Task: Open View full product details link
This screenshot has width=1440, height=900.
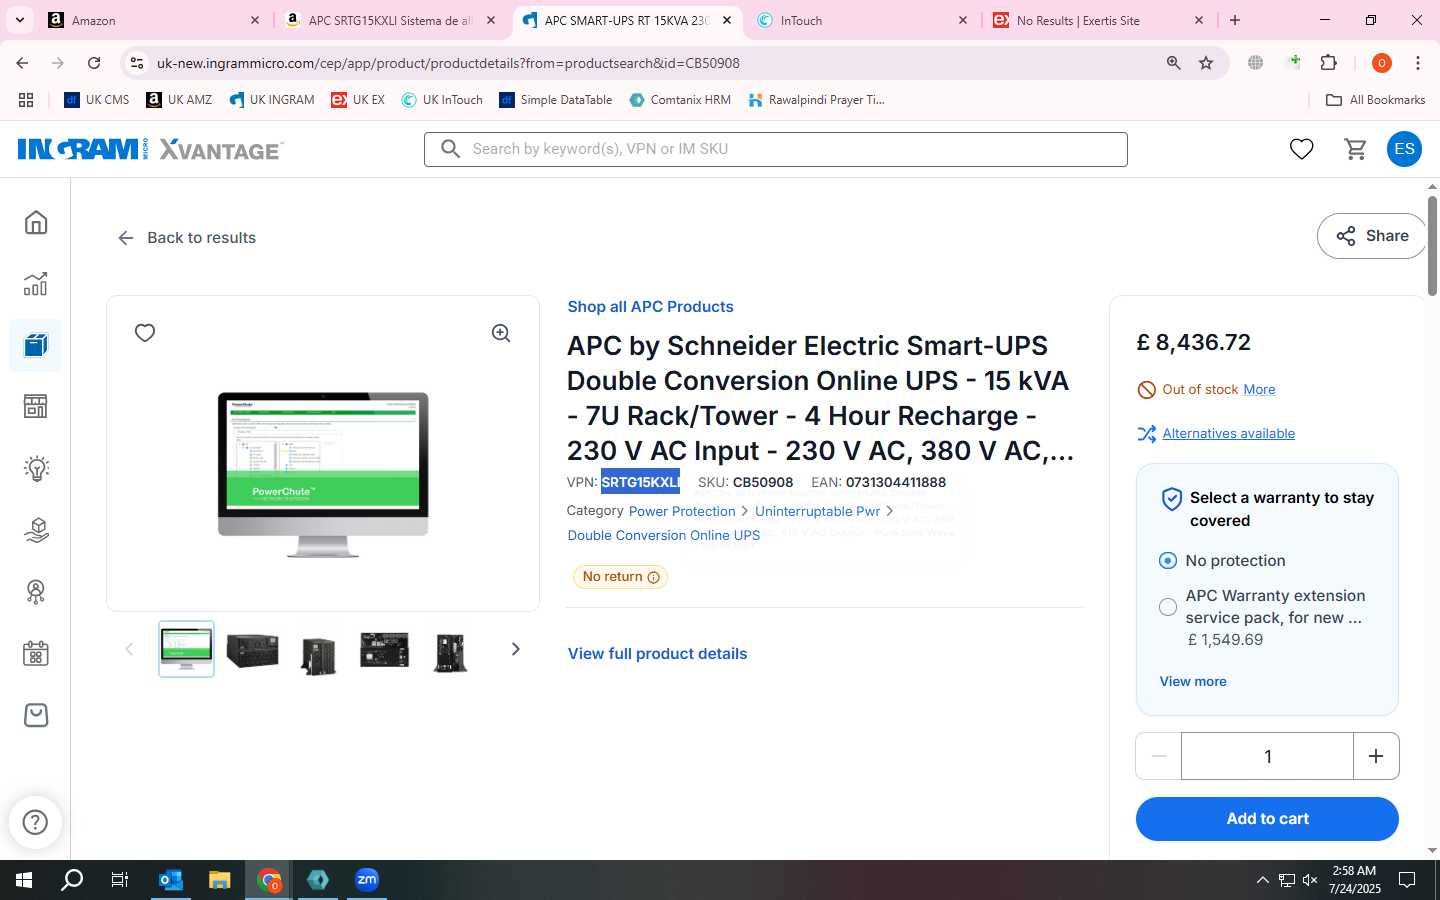Action: coord(657,654)
